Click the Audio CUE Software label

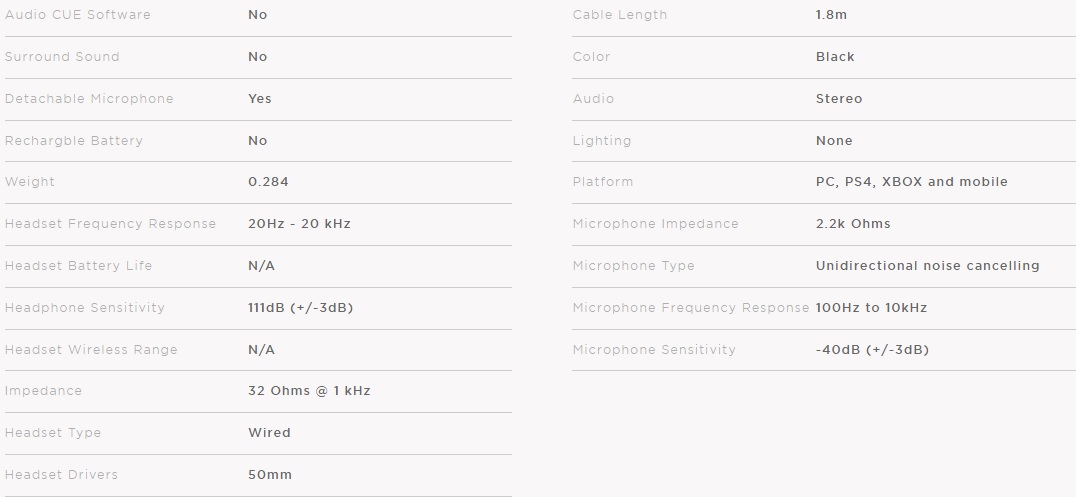click(x=78, y=15)
